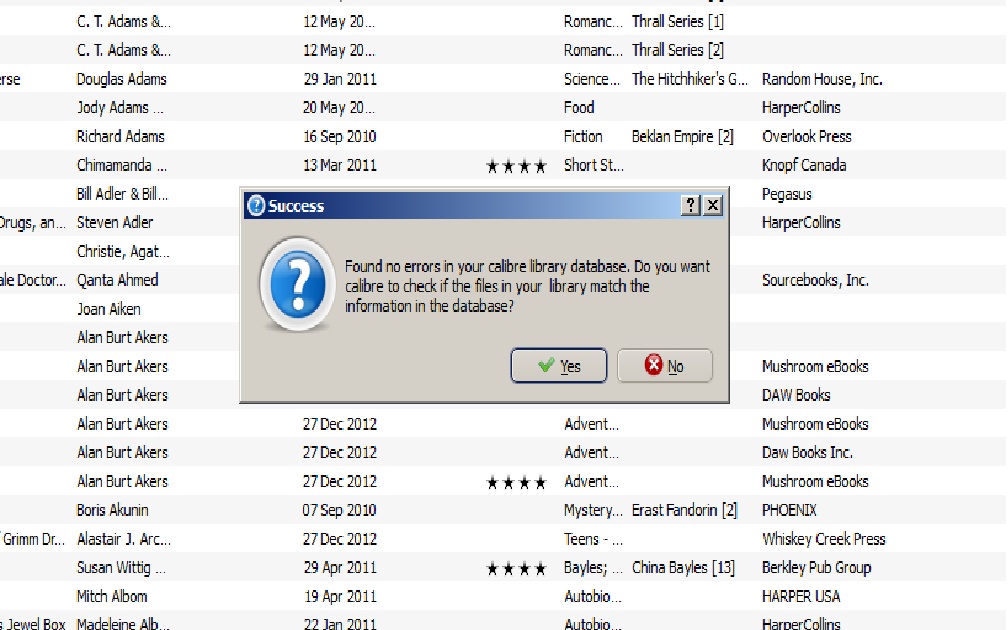The image size is (1008, 630).
Task: Select the Fiction tag cell
Action: pyautogui.click(x=583, y=136)
